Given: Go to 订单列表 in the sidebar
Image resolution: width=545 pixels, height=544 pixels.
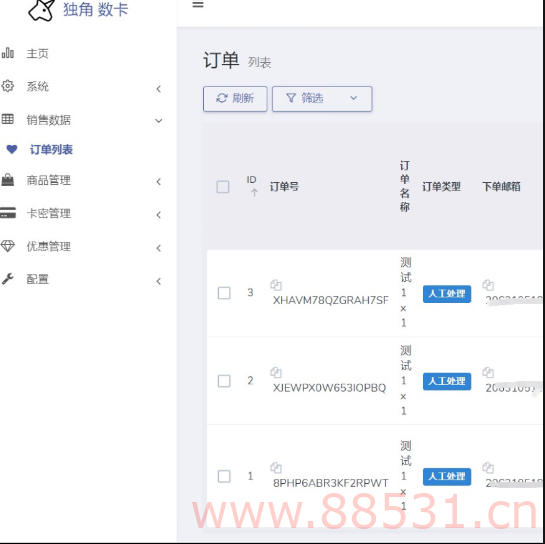Looking at the screenshot, I should pyautogui.click(x=51, y=149).
